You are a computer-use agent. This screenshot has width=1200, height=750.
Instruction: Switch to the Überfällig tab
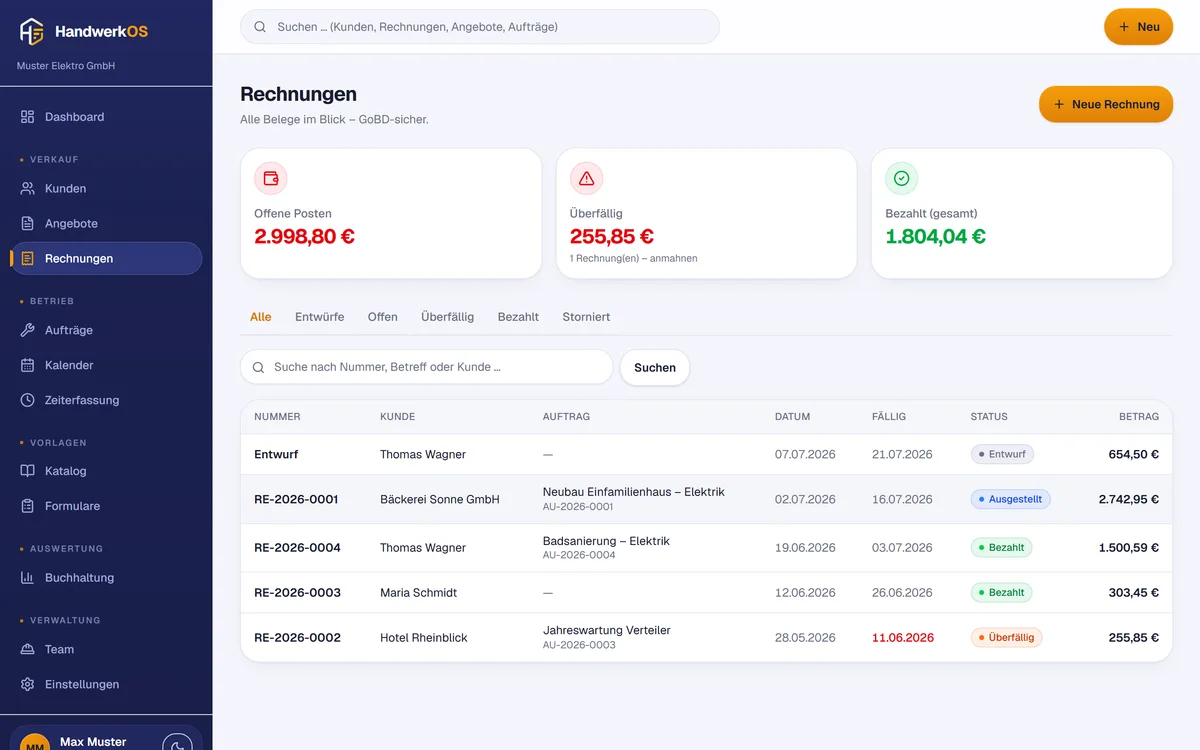click(x=447, y=317)
